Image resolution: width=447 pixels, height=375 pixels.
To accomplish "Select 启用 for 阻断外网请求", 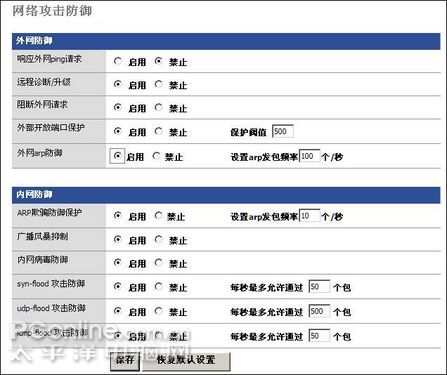I will pos(118,107).
